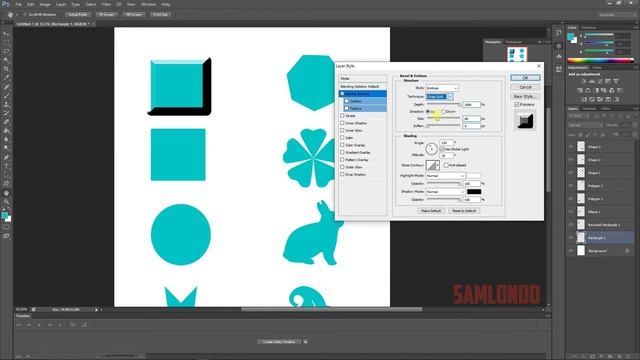Open the Timeline panel menu icon
640x360 pixels.
point(547,316)
